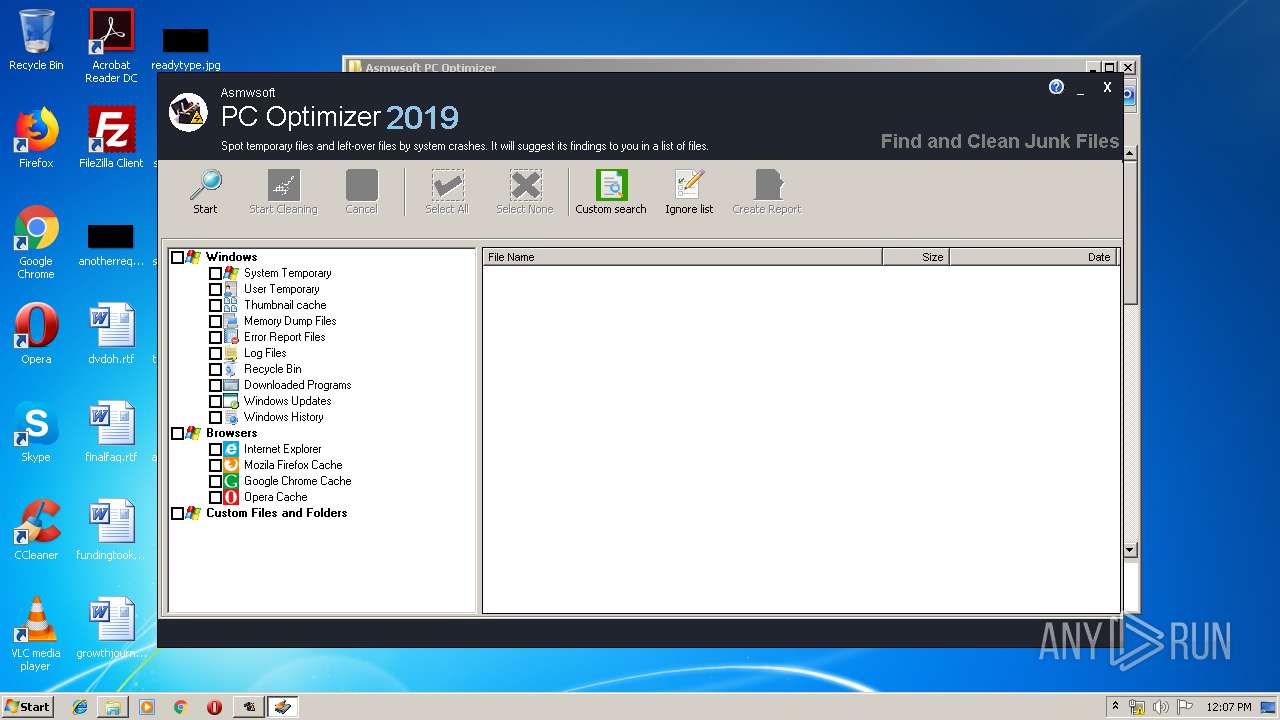Click the Mozila Firefox Cache icon
The height and width of the screenshot is (720, 1280).
click(x=231, y=465)
